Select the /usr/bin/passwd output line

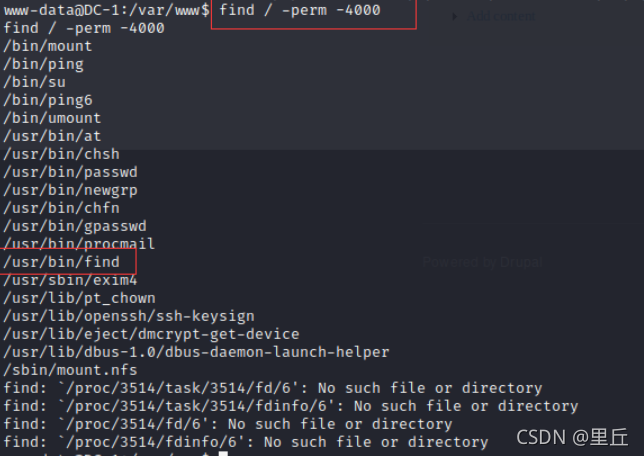click(x=71, y=172)
